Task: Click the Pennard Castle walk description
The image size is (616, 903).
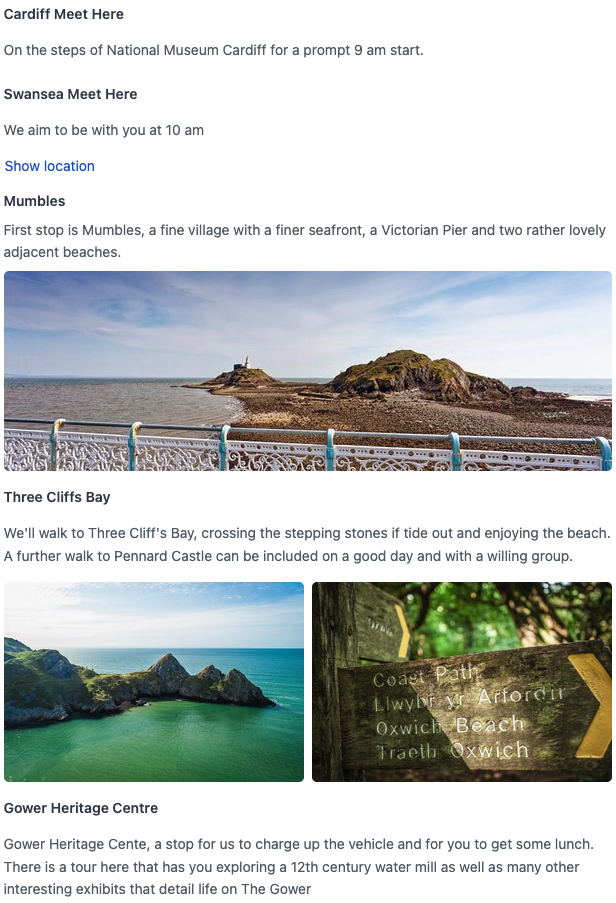Action: pyautogui.click(x=288, y=556)
